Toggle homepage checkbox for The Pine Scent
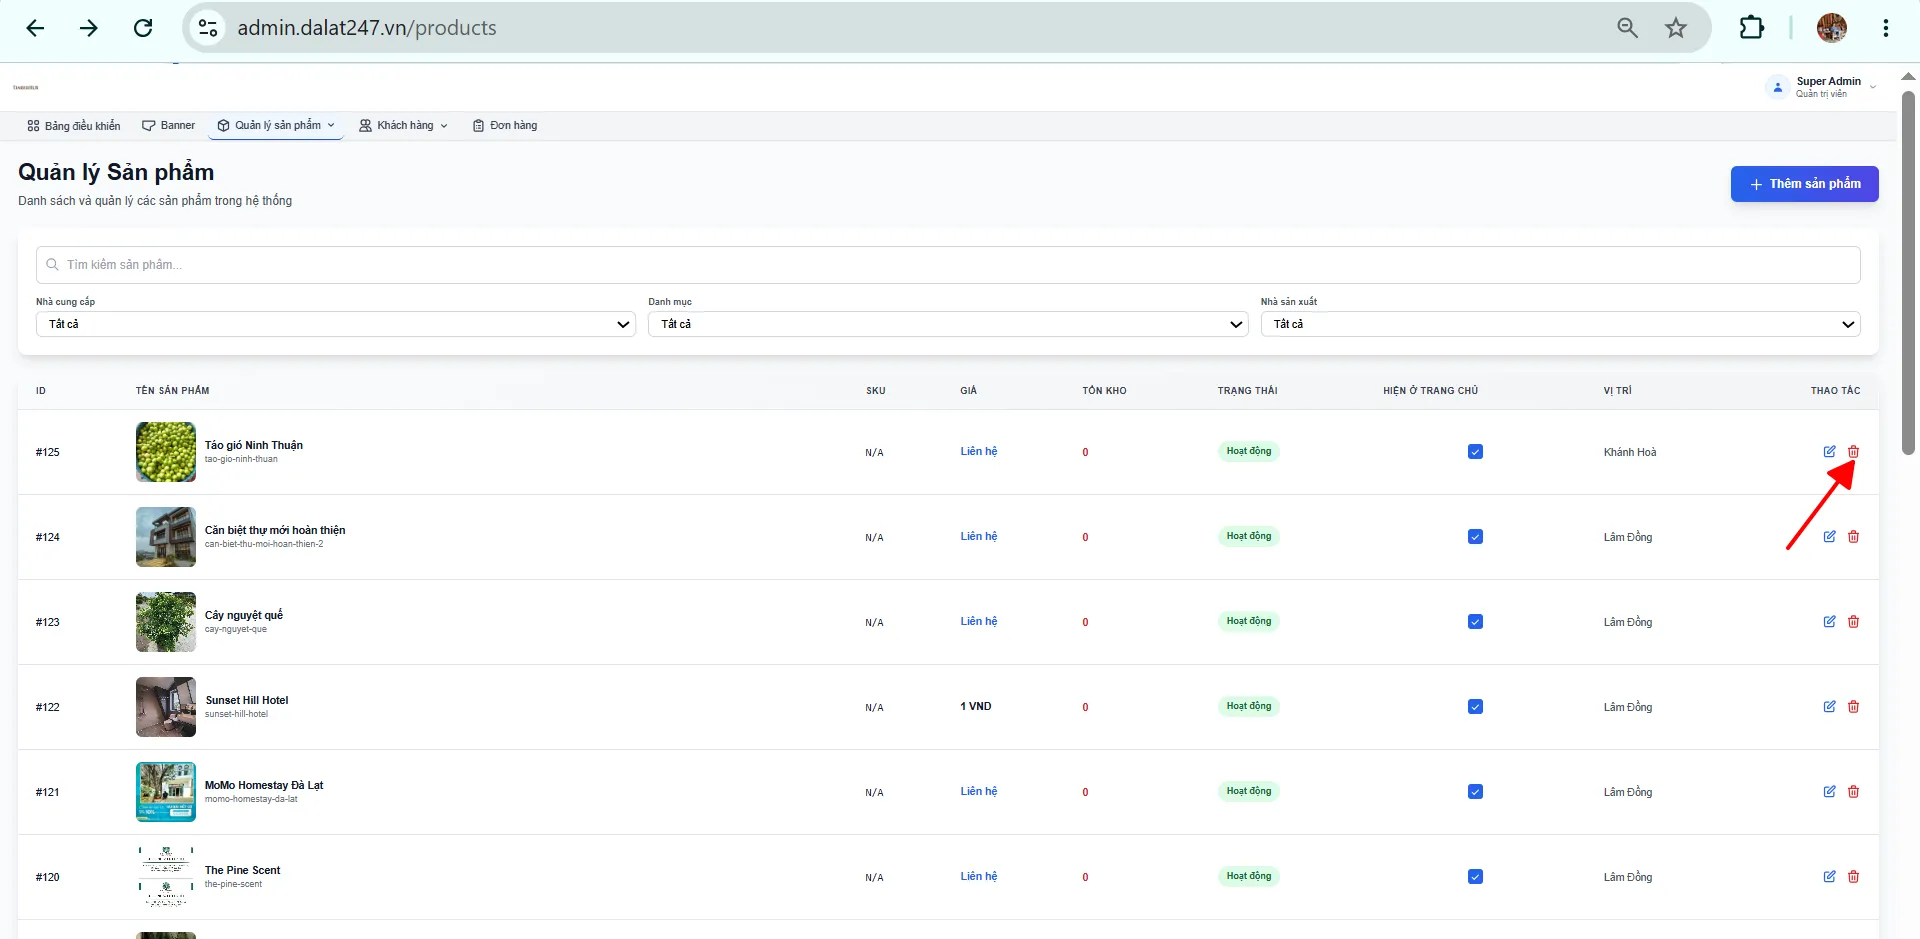Viewport: 1920px width, 939px height. [x=1475, y=877]
